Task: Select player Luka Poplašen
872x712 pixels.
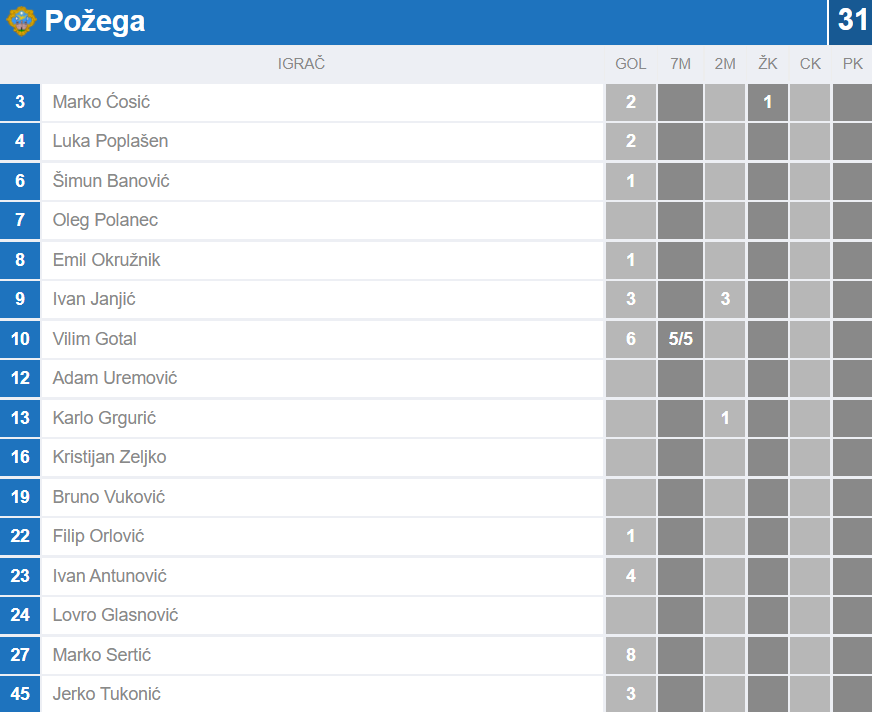Action: 110,141
